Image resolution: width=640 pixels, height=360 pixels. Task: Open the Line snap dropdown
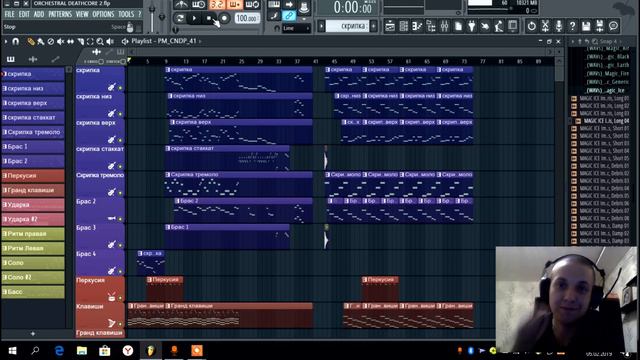click(296, 28)
